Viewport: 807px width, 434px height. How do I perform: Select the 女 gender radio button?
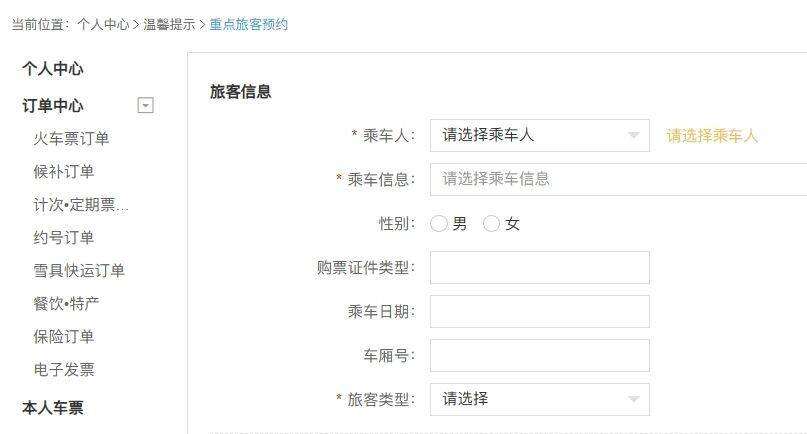click(491, 224)
